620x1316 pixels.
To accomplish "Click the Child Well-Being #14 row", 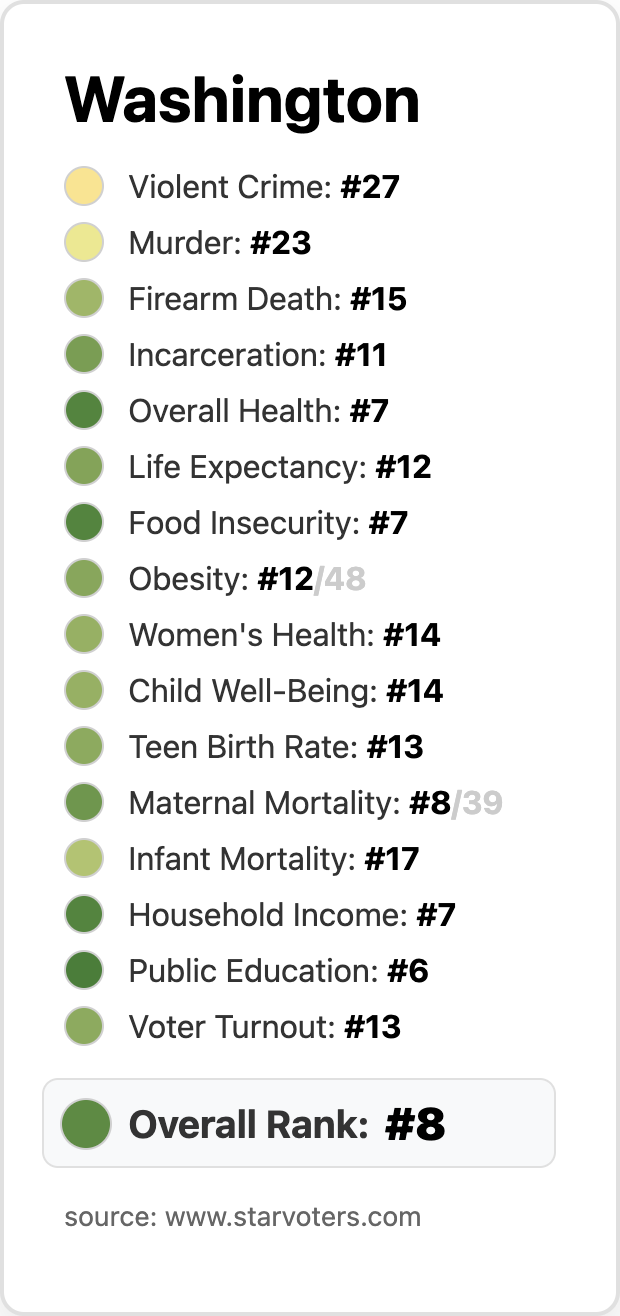I will point(285,691).
